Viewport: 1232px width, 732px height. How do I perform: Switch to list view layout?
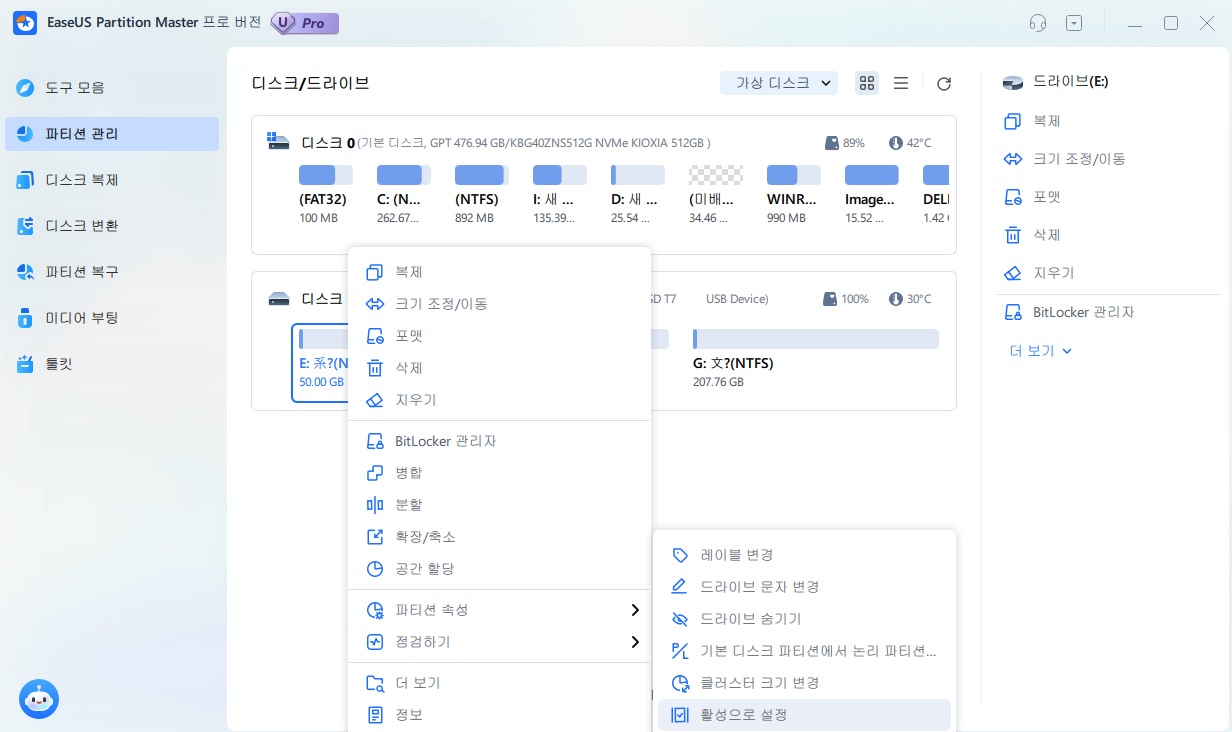900,83
